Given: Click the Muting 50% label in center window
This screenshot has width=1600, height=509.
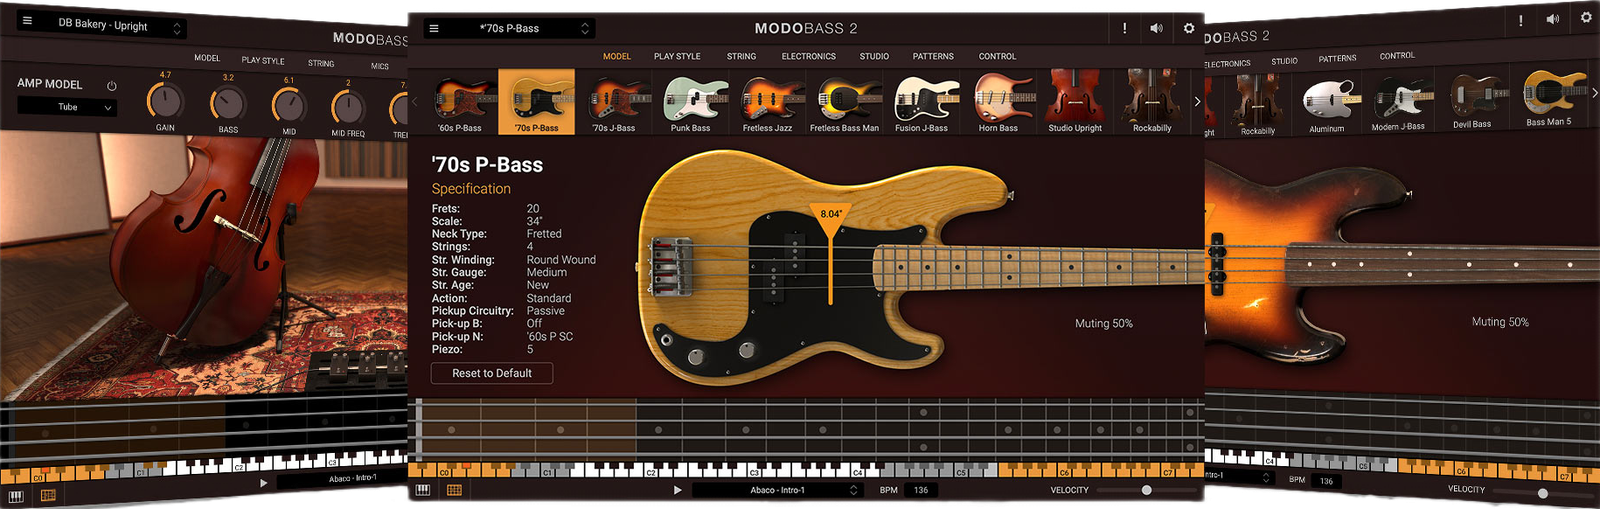Looking at the screenshot, I should coord(1104,323).
